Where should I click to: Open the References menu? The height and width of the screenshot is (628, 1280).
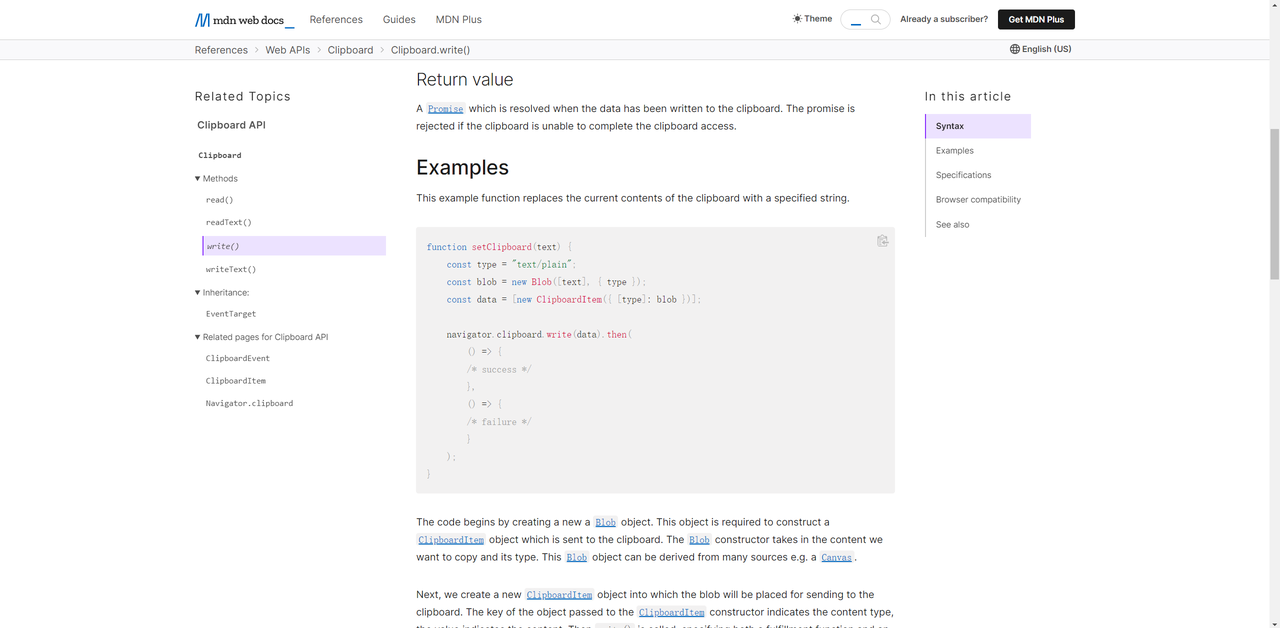coord(336,19)
